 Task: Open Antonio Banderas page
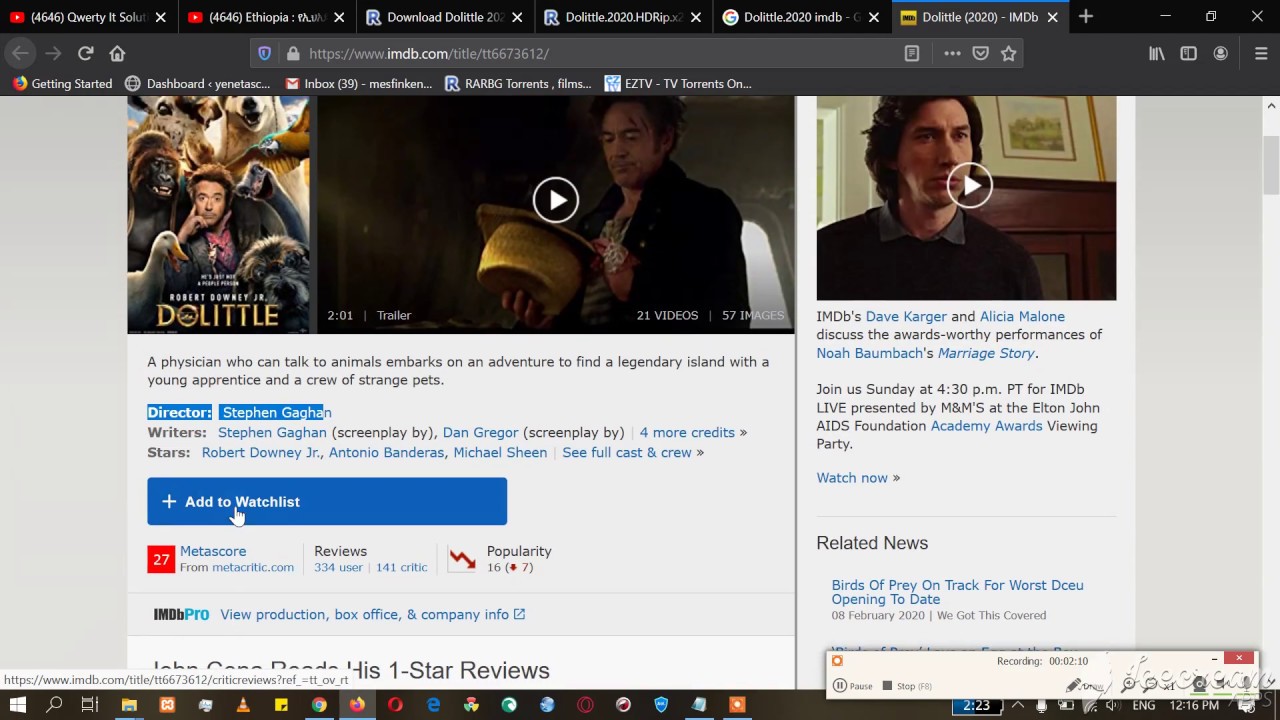coord(386,453)
